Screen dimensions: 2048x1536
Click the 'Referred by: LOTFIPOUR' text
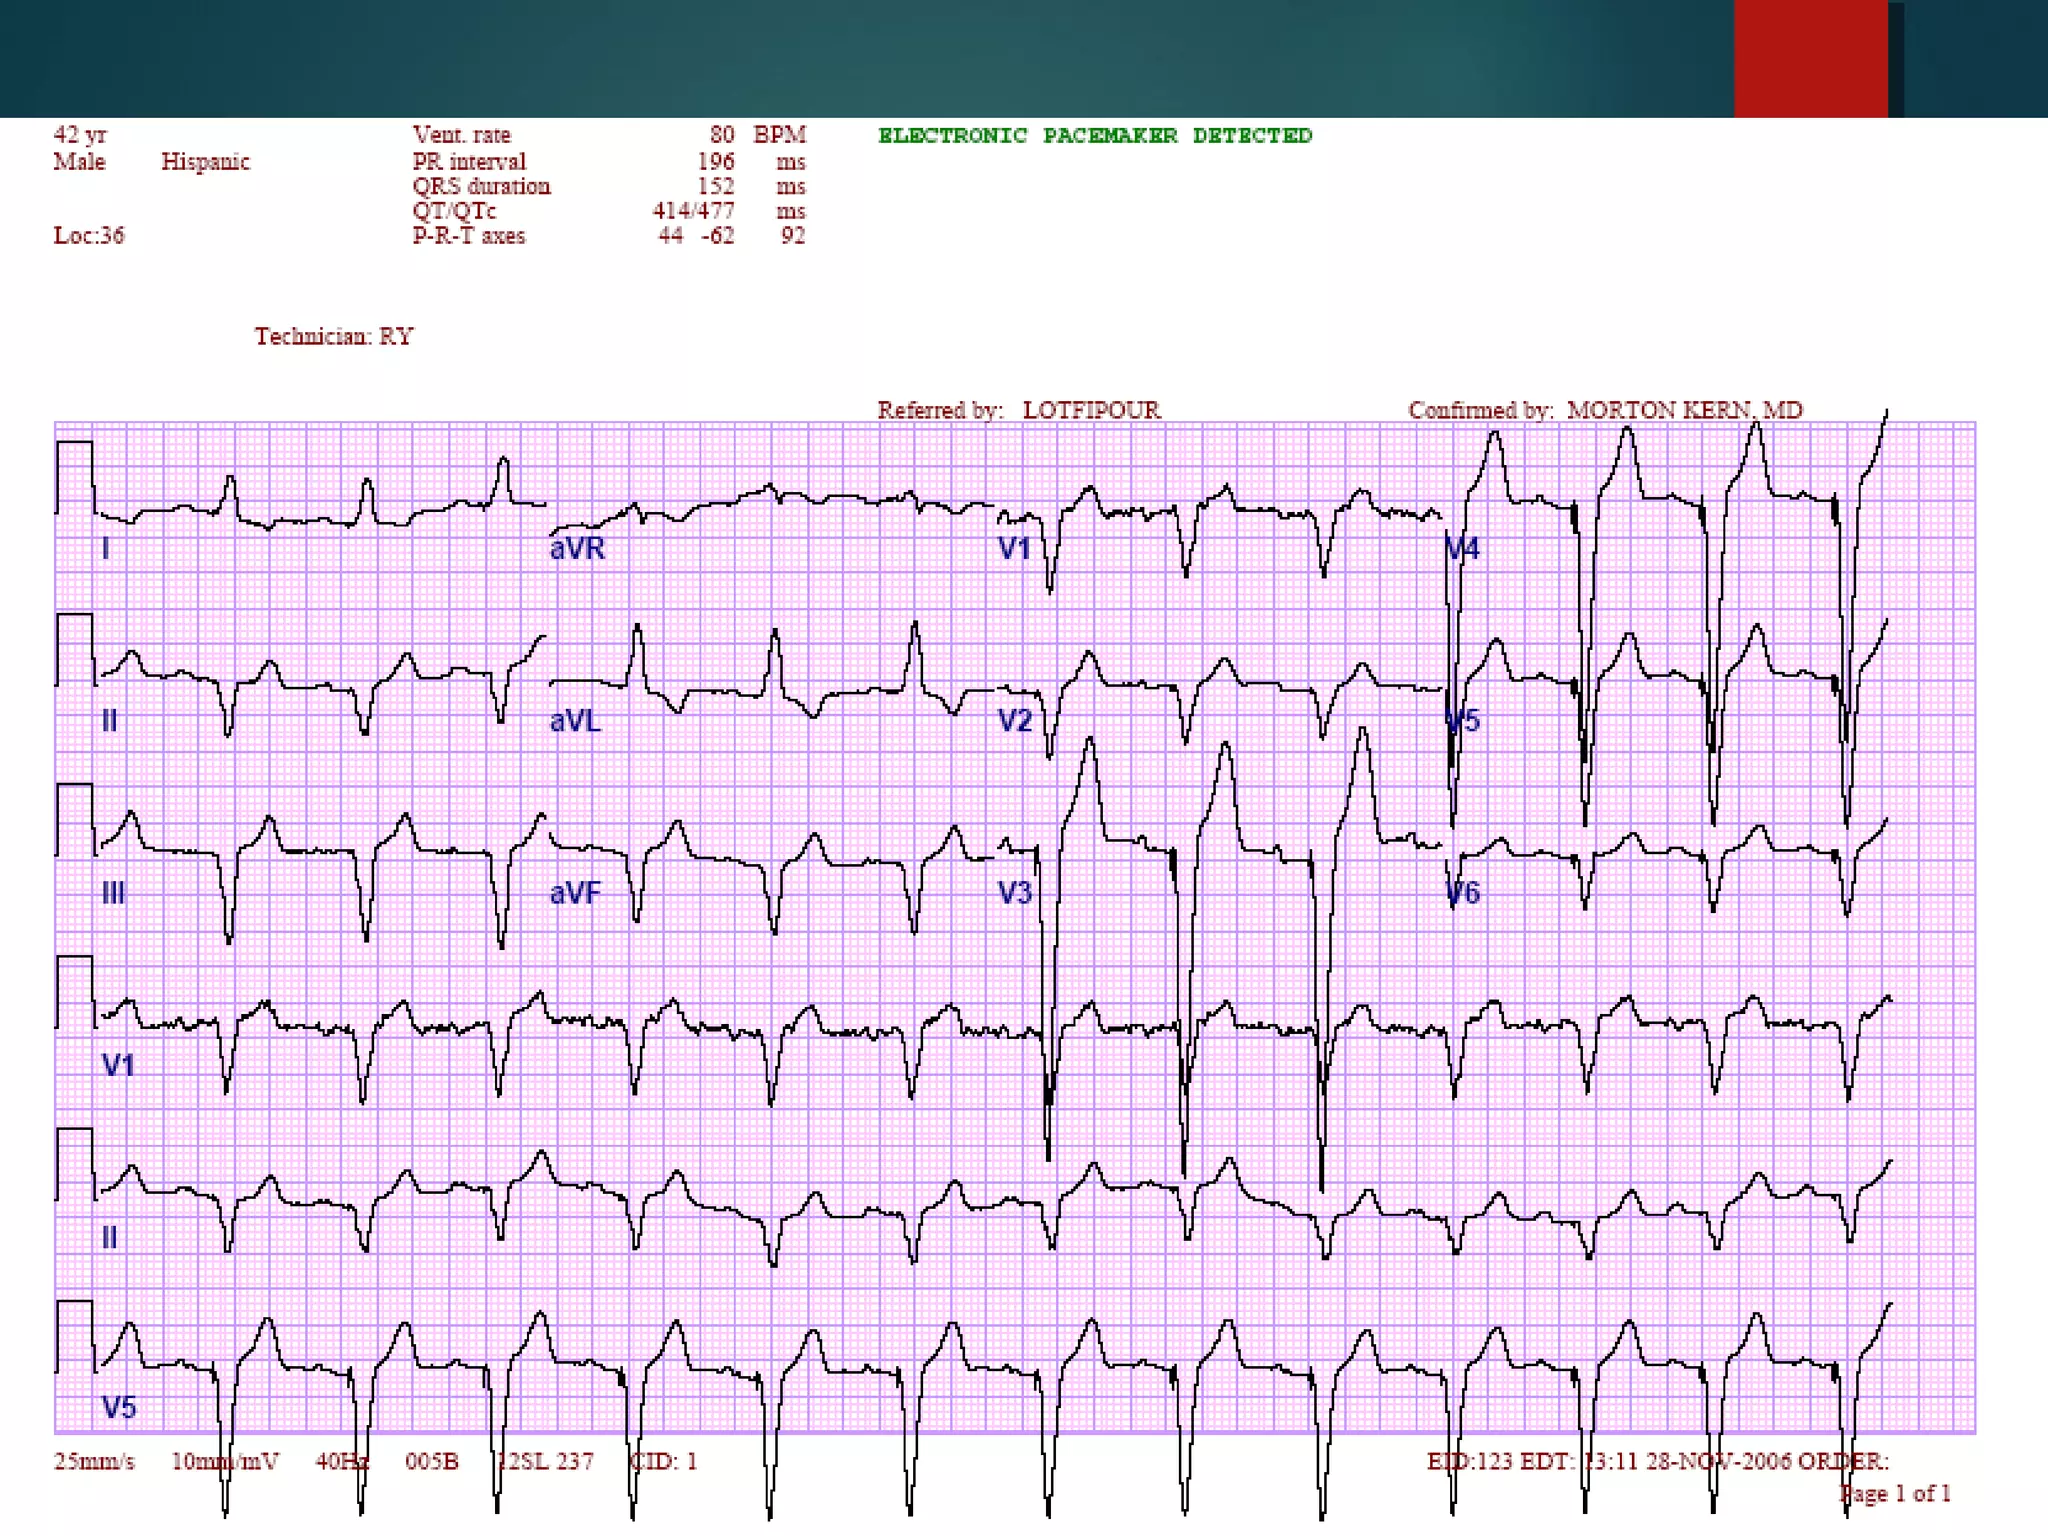click(1018, 410)
